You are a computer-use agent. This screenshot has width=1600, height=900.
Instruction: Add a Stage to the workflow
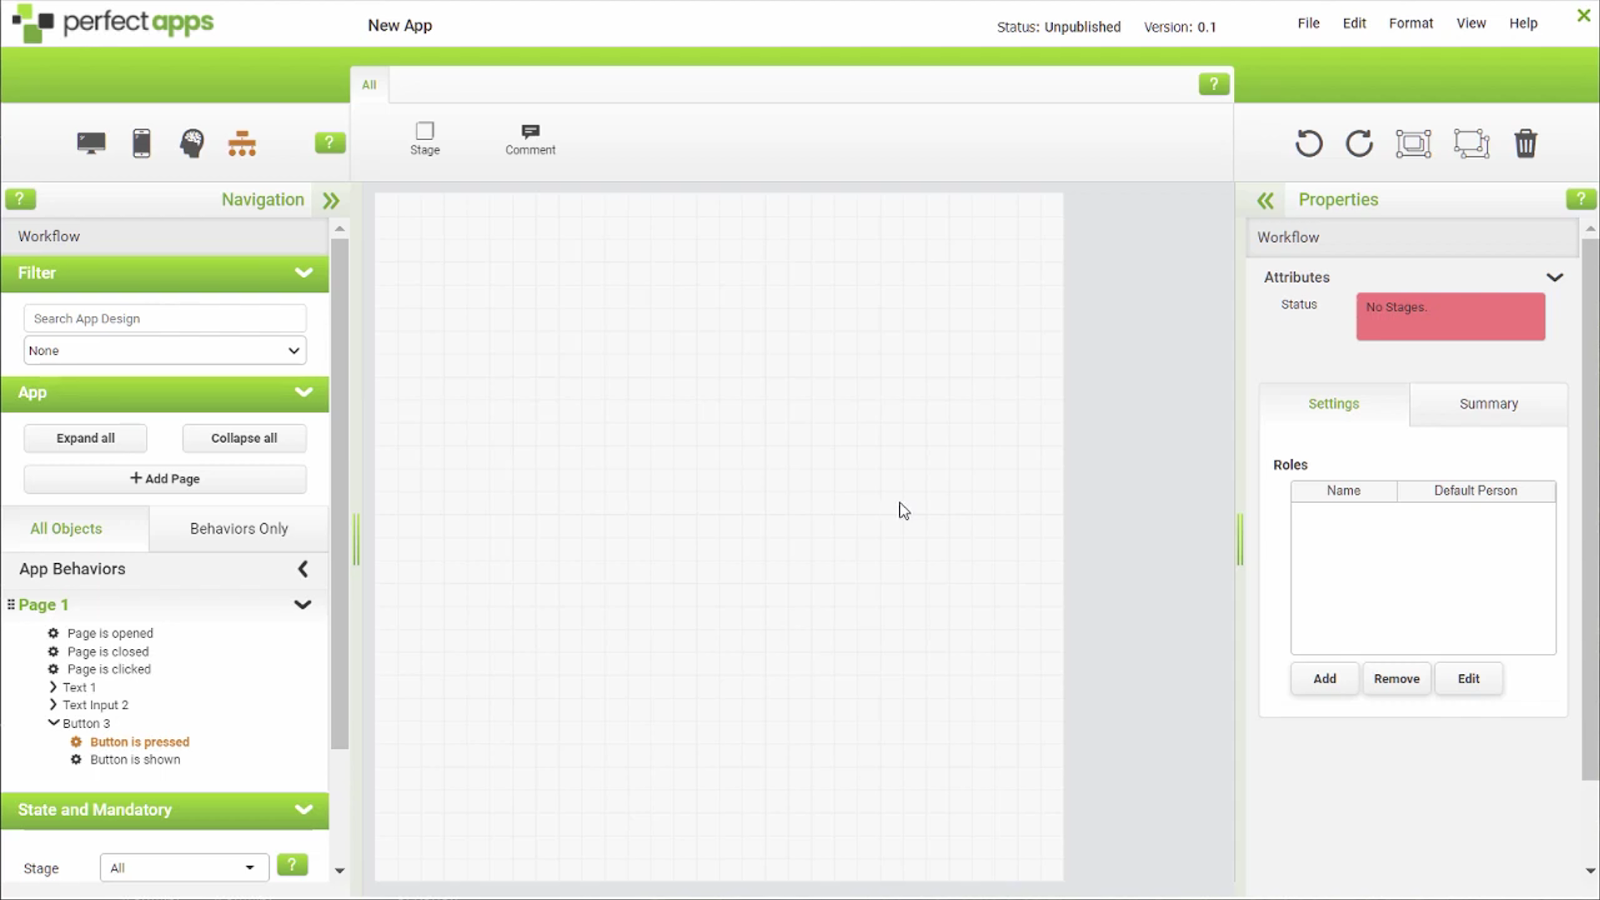[x=424, y=138]
